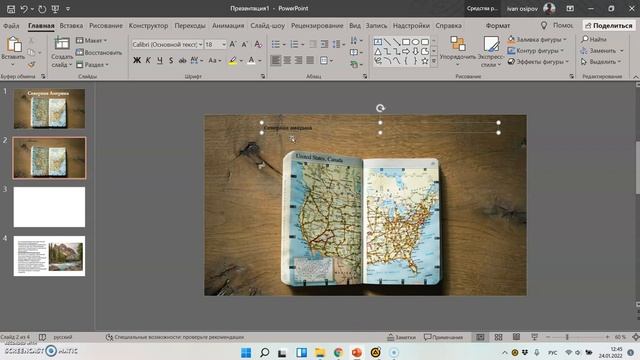Expand the shapes gallery more arrow
This screenshot has height=360, width=640.
(434, 61)
